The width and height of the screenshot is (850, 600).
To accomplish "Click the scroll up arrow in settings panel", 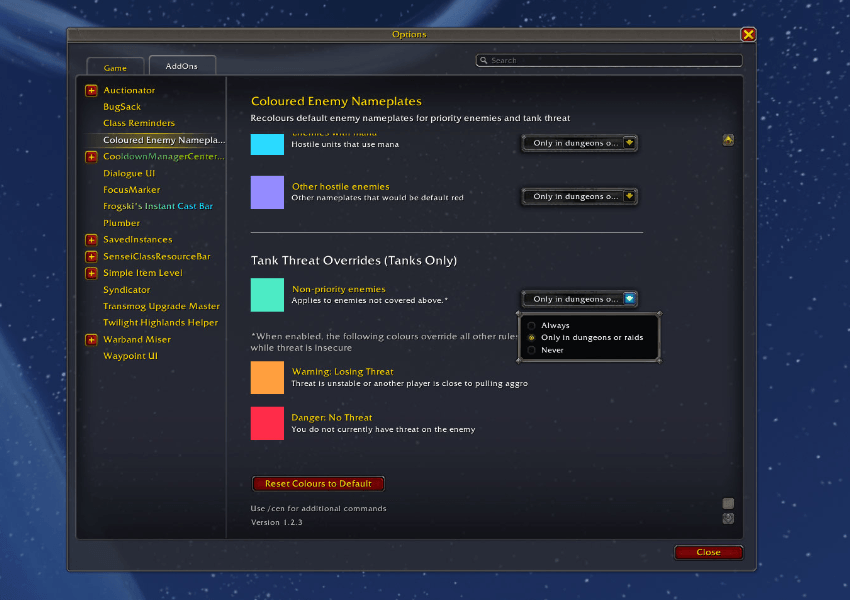I will click(728, 140).
